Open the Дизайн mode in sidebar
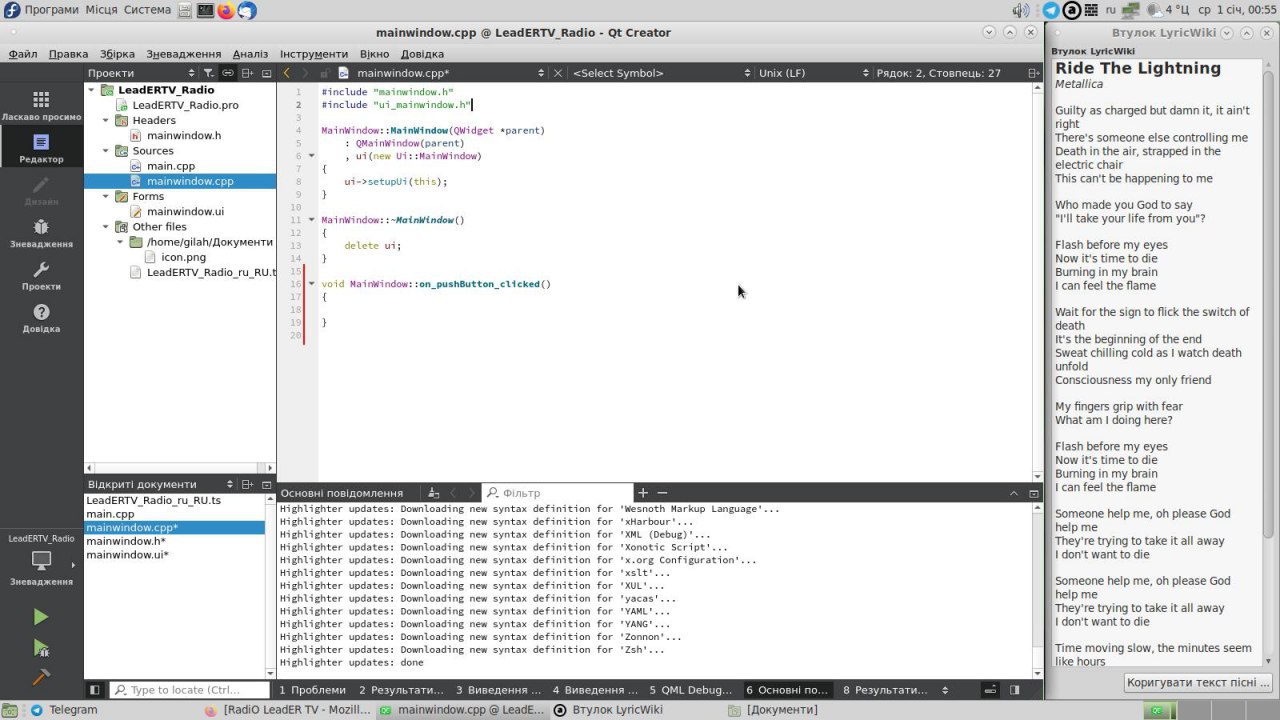 coord(41,190)
